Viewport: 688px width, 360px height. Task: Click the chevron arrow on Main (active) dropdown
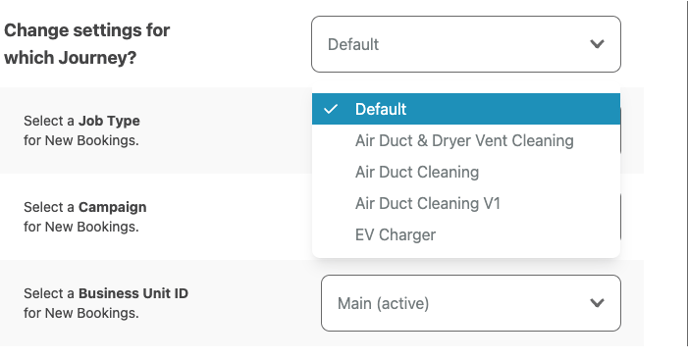[597, 303]
